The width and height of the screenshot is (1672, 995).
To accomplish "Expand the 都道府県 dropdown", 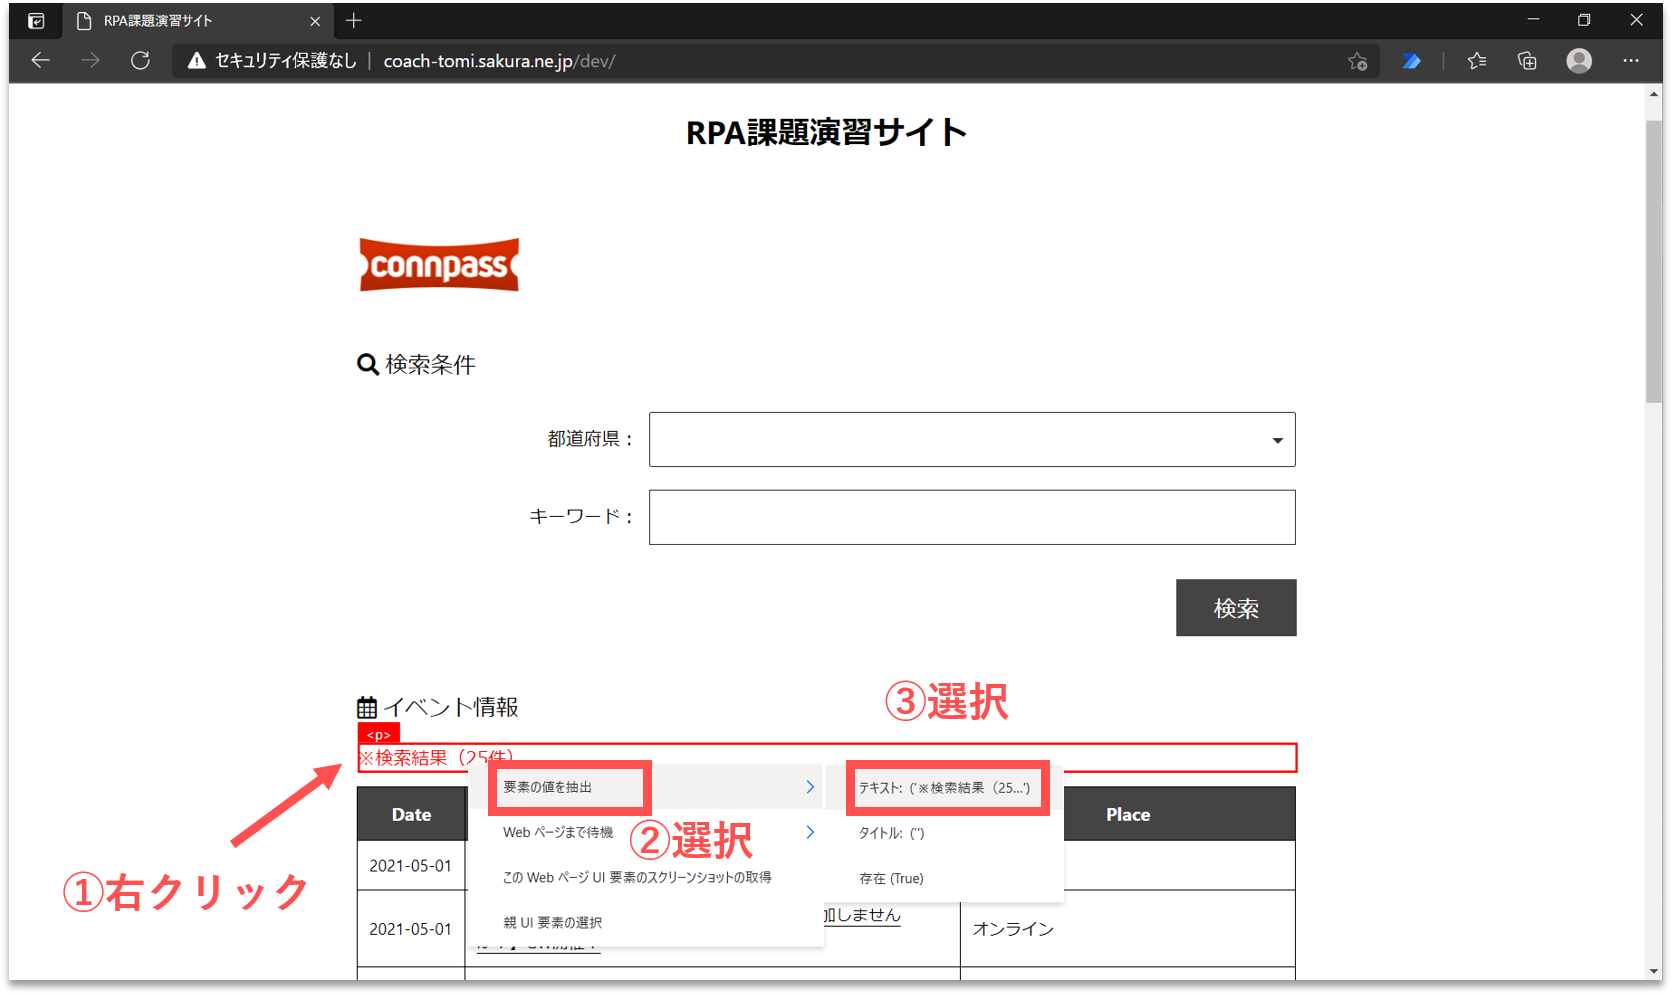I will (x=1277, y=440).
